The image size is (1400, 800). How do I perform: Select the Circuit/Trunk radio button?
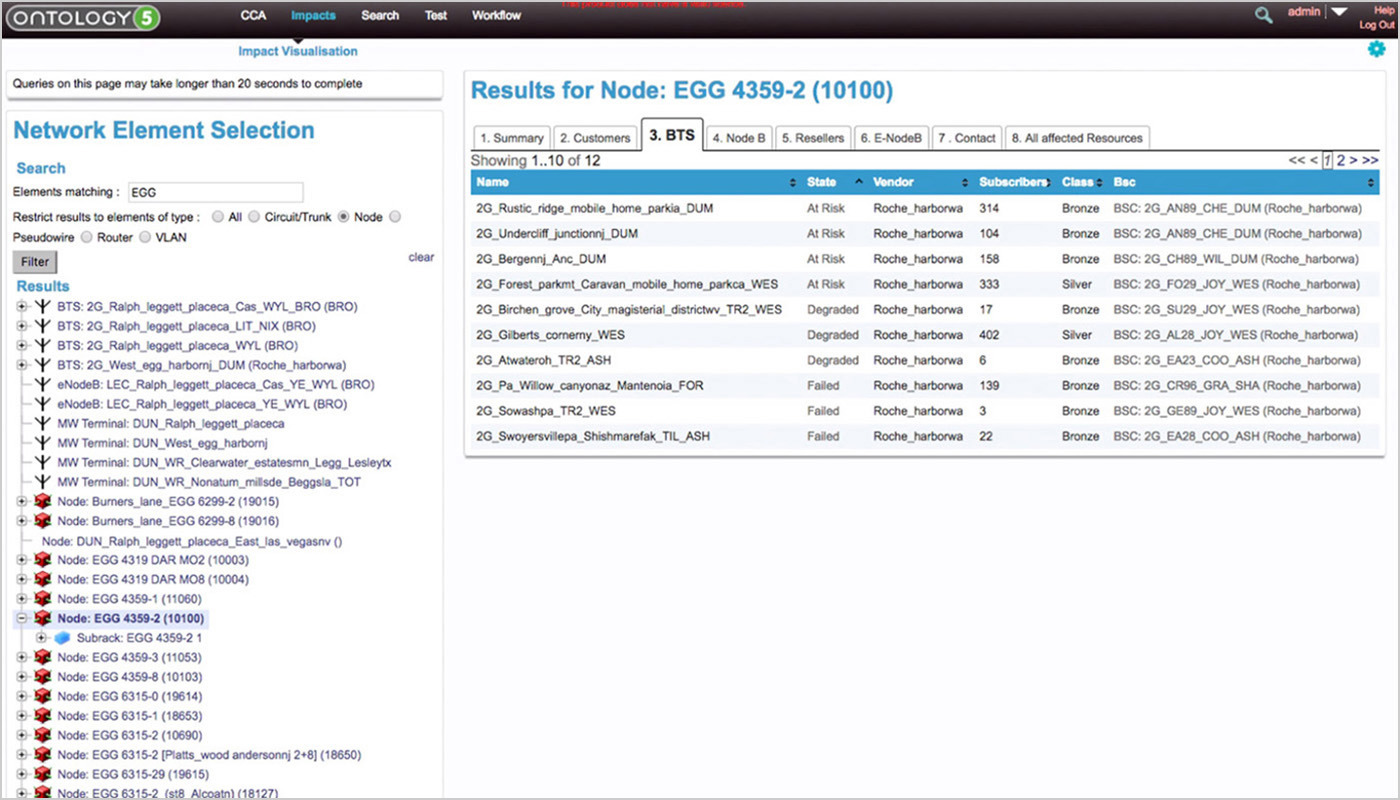click(x=254, y=217)
